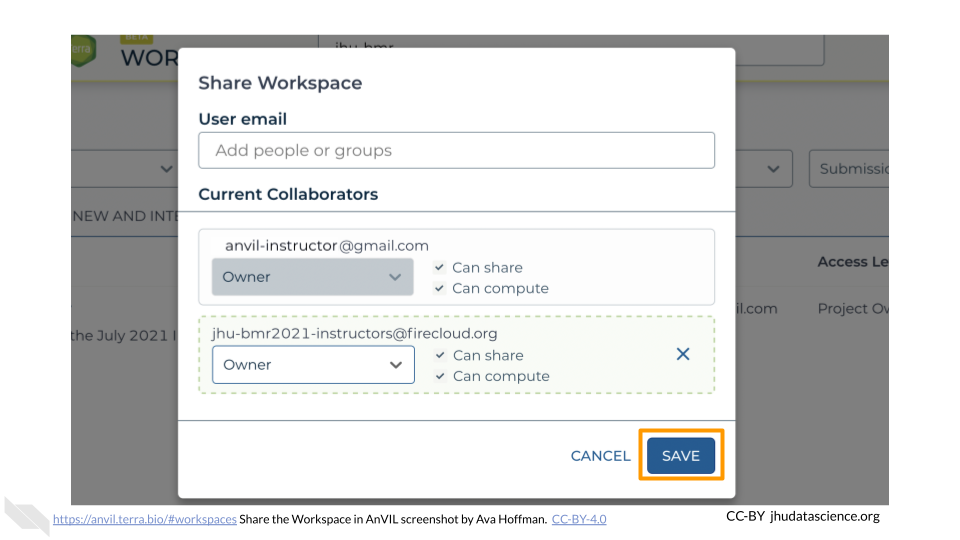Open the grayed Owner dropdown for anvil-instructor
Screen dimensions: 960x540
pos(312,277)
